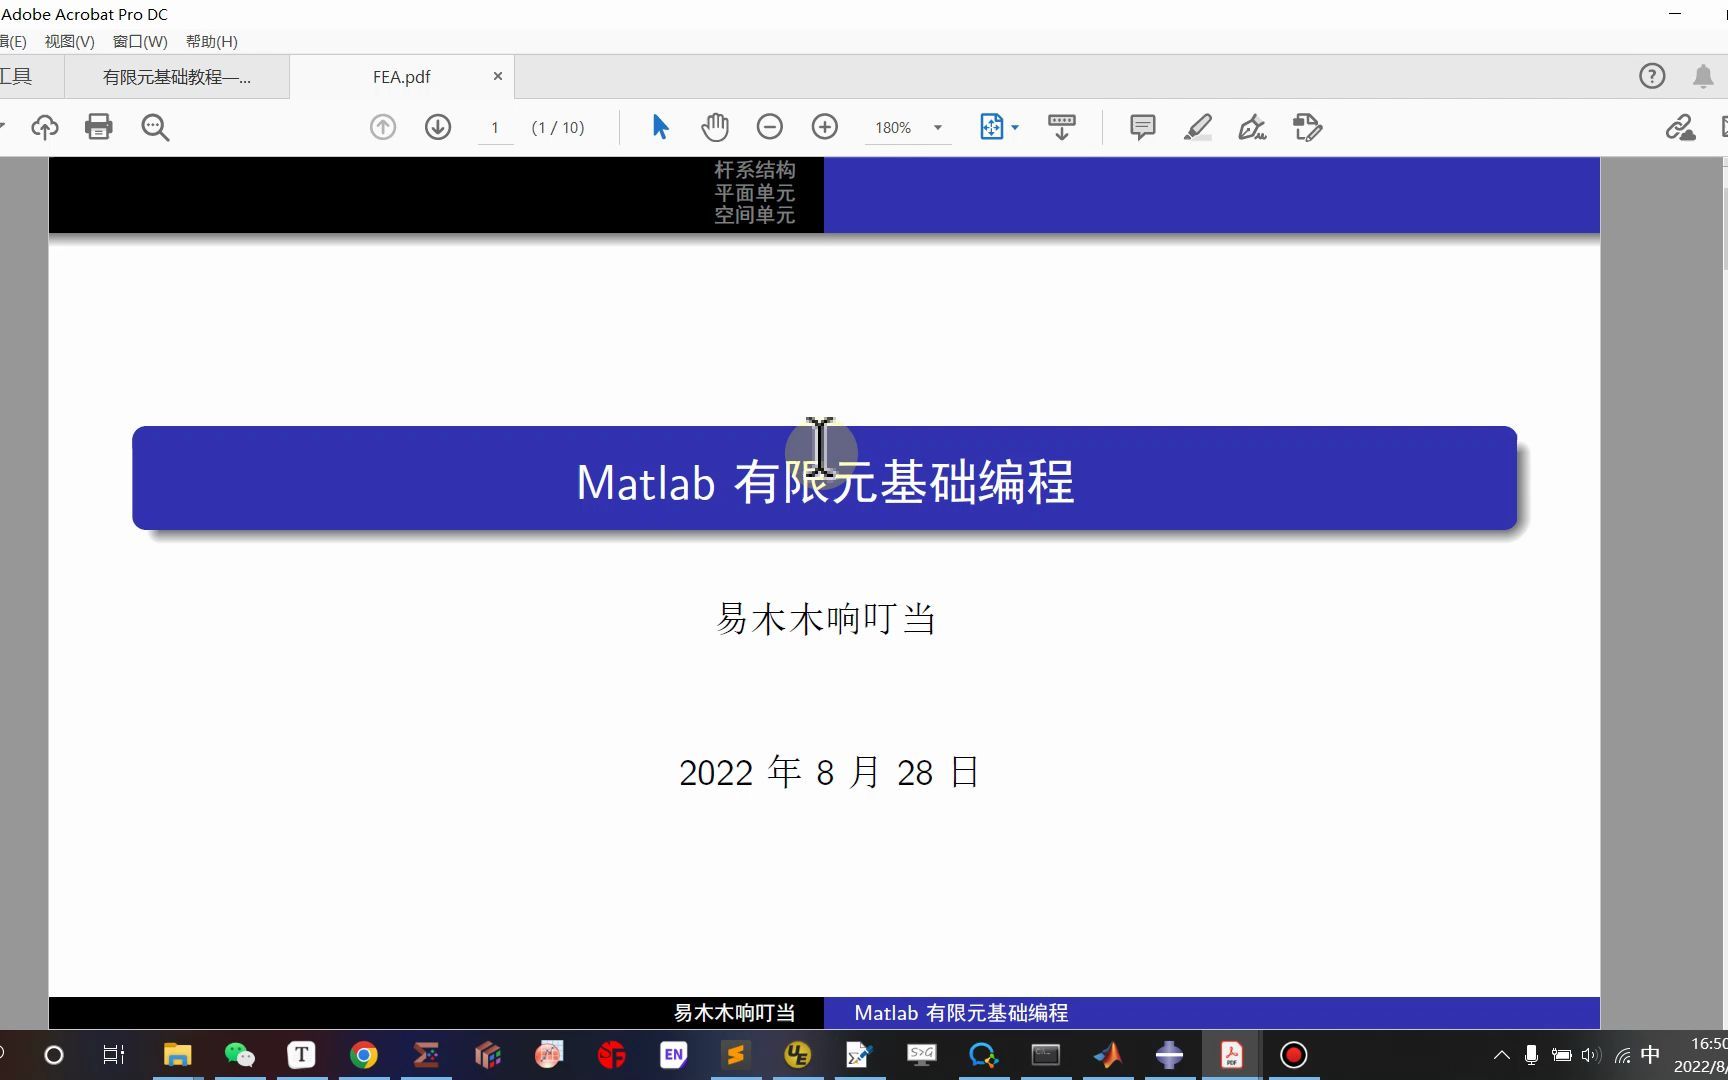Open the find text magnifier tool

[155, 127]
